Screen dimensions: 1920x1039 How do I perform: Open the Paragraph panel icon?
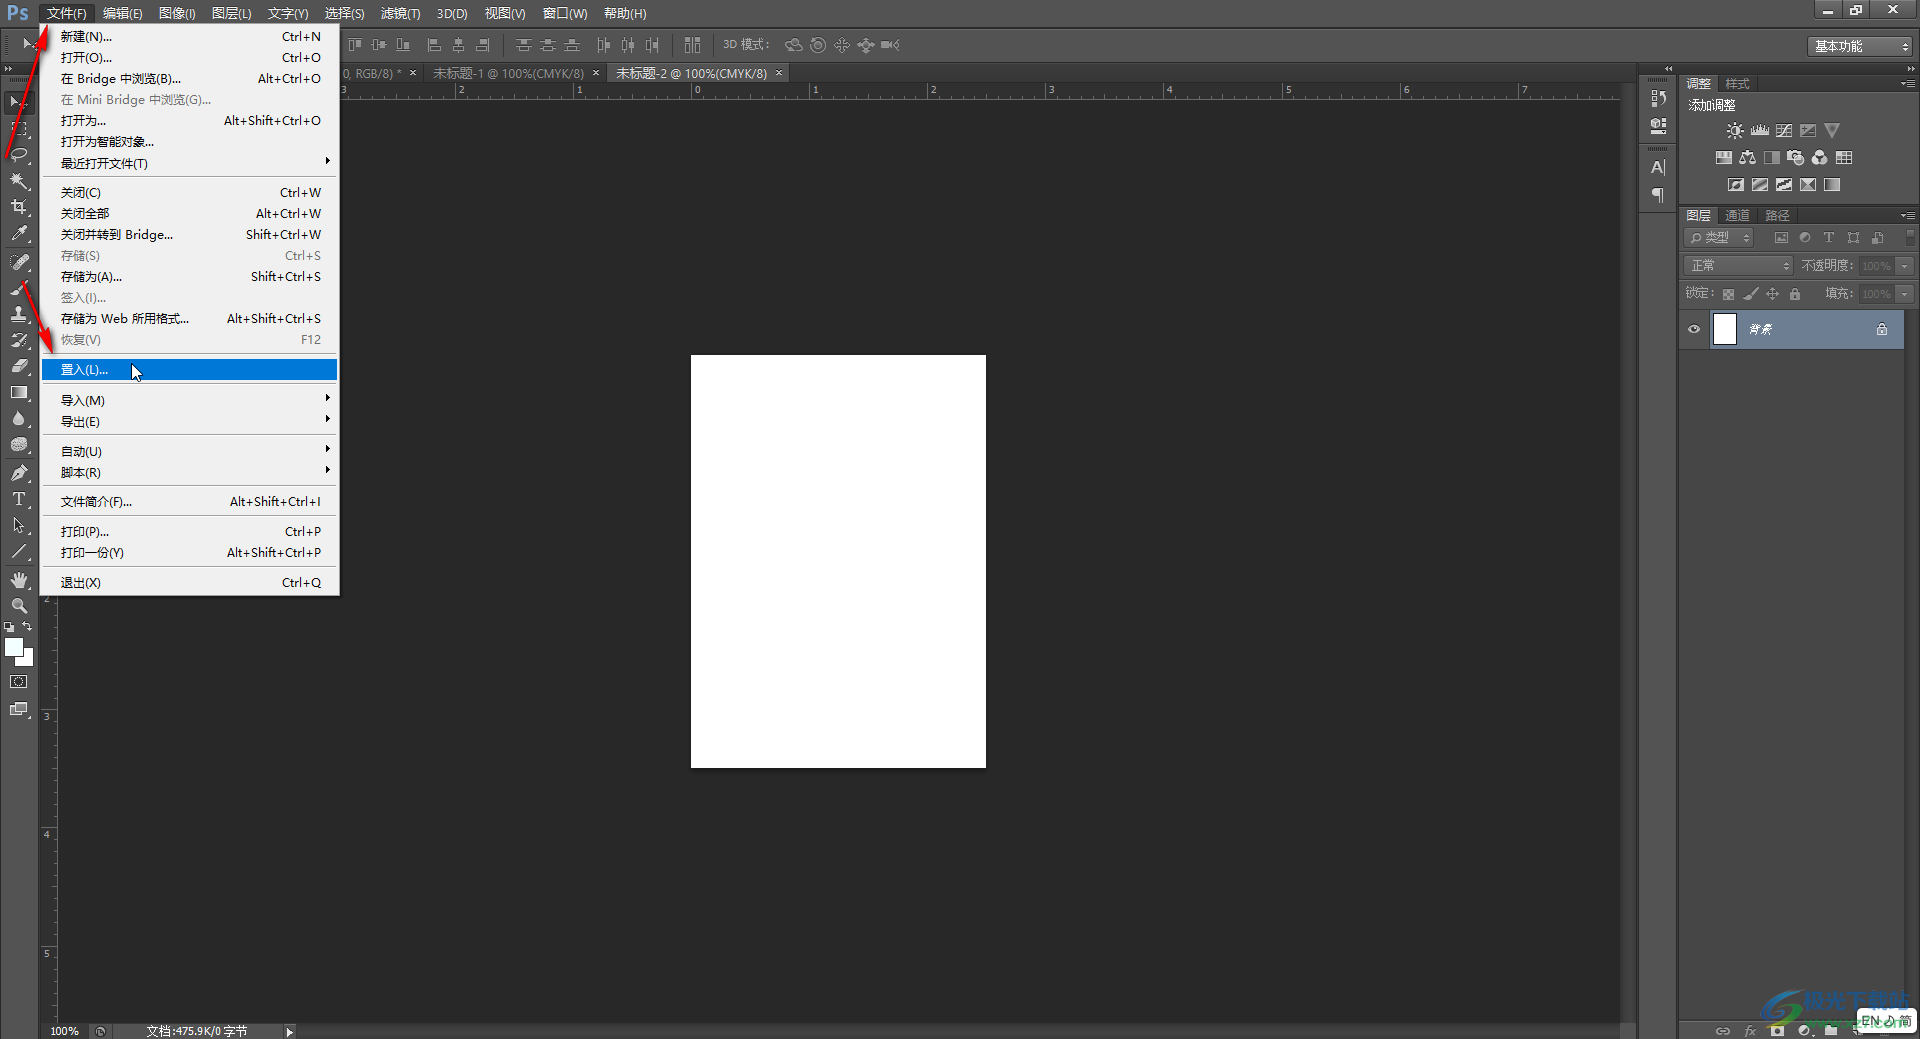(1659, 195)
